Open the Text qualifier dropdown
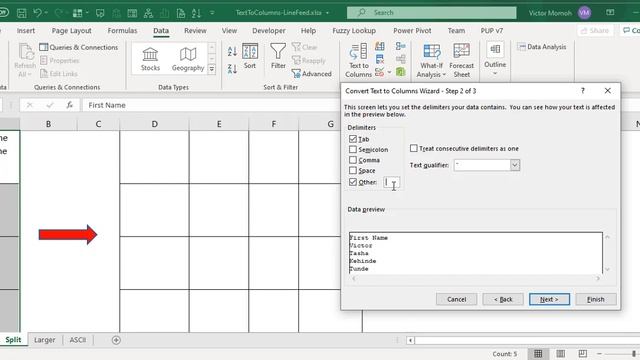This screenshot has width=640, height=360. tap(515, 165)
